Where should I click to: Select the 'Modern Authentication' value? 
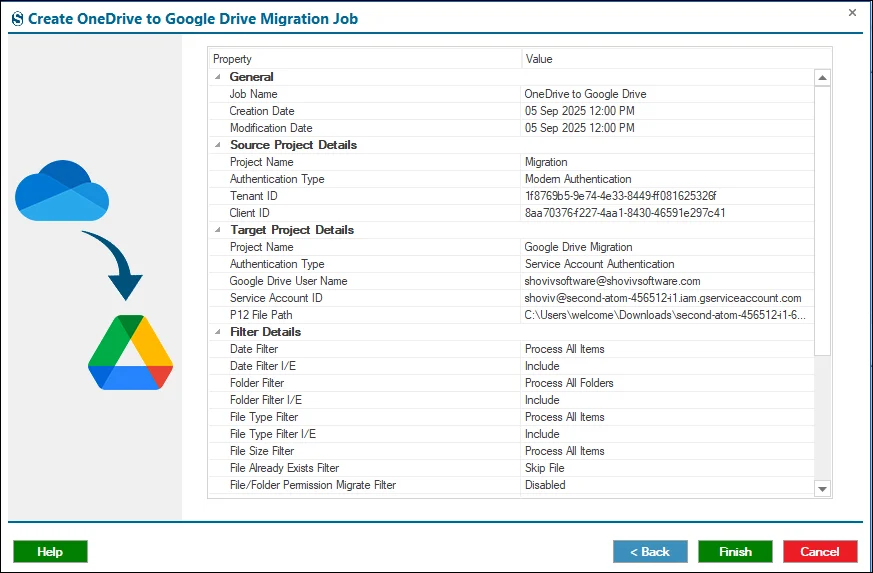pos(578,179)
